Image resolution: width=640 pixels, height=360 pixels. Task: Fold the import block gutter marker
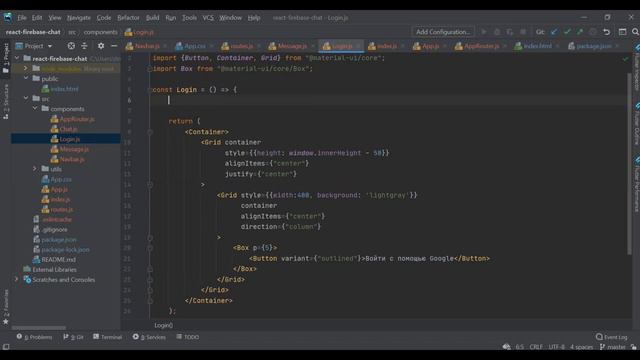tap(150, 69)
